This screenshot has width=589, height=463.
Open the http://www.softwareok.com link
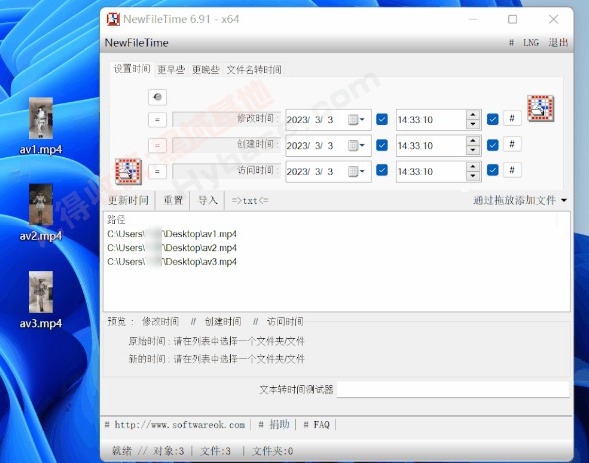point(180,425)
